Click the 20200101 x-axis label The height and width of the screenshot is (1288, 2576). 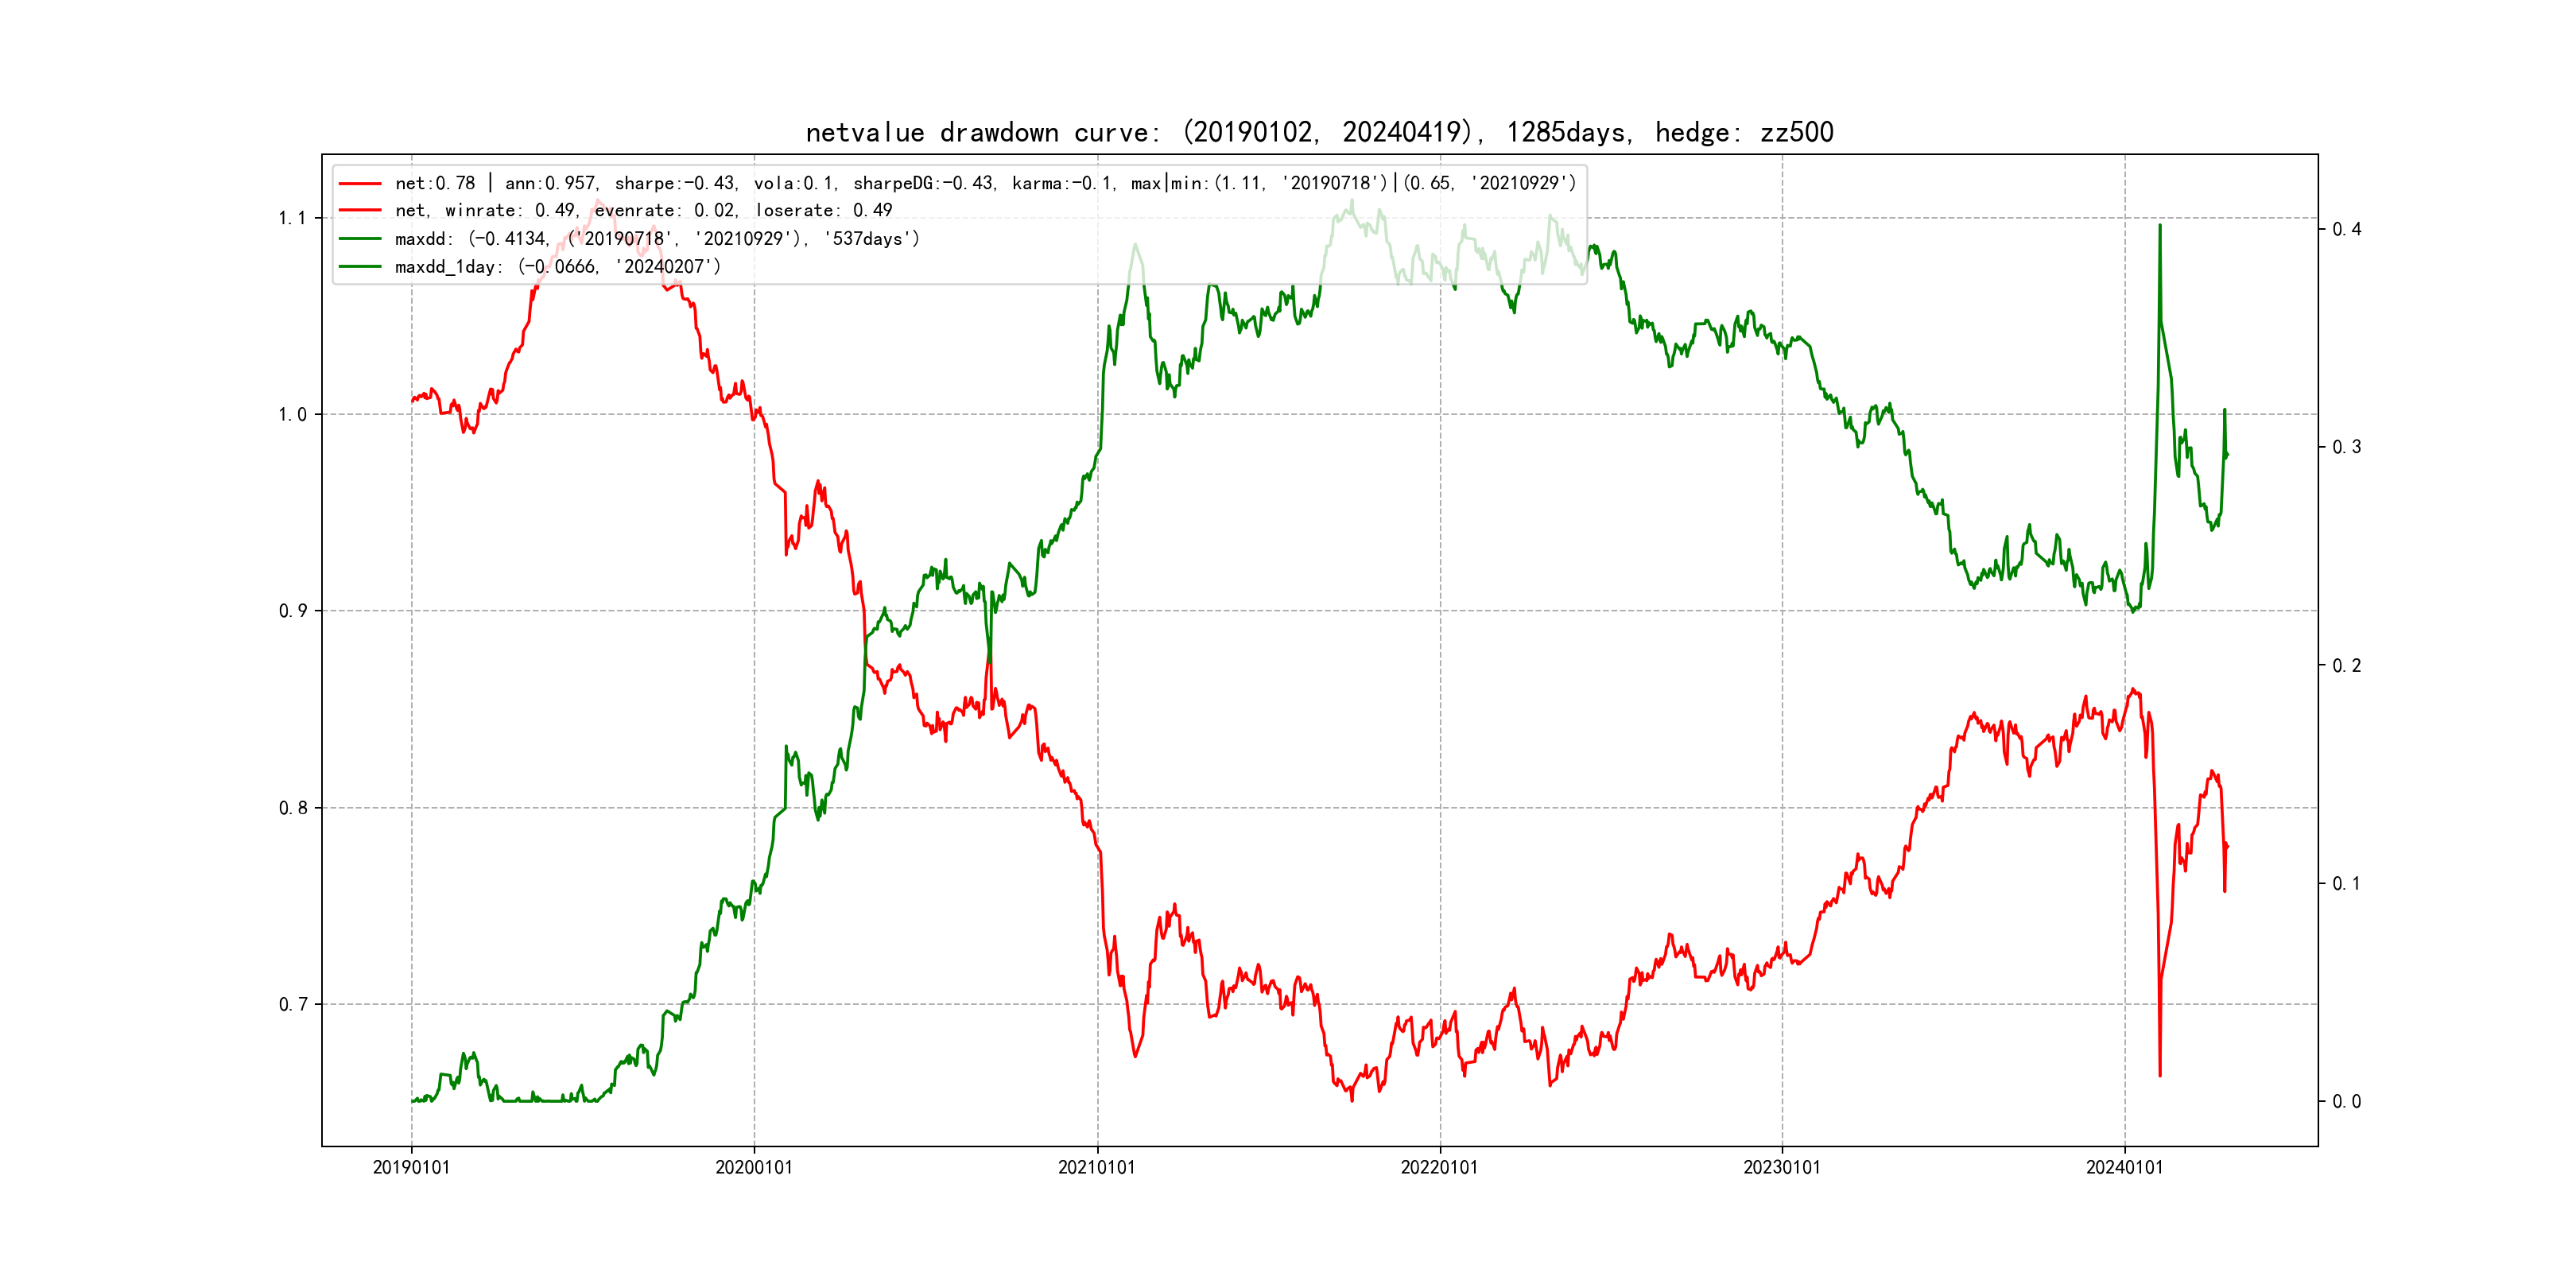tap(754, 1167)
